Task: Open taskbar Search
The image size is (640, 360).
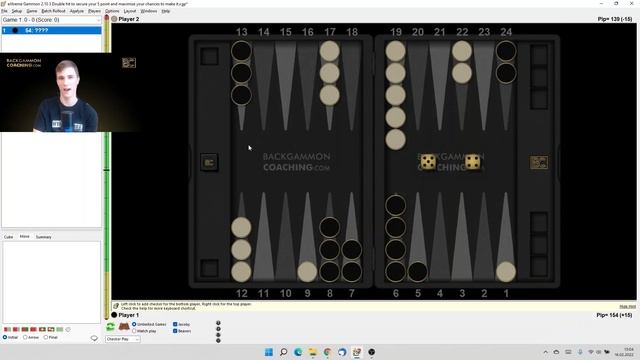Action: click(283, 352)
